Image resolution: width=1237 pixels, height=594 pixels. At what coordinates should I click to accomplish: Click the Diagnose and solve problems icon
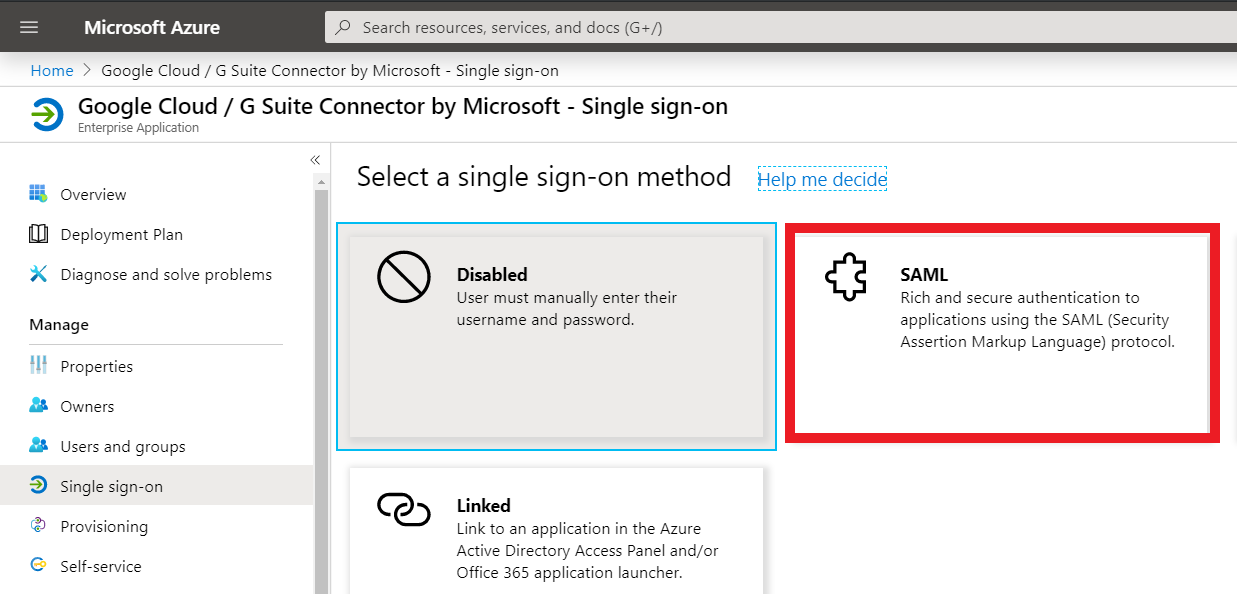point(39,274)
